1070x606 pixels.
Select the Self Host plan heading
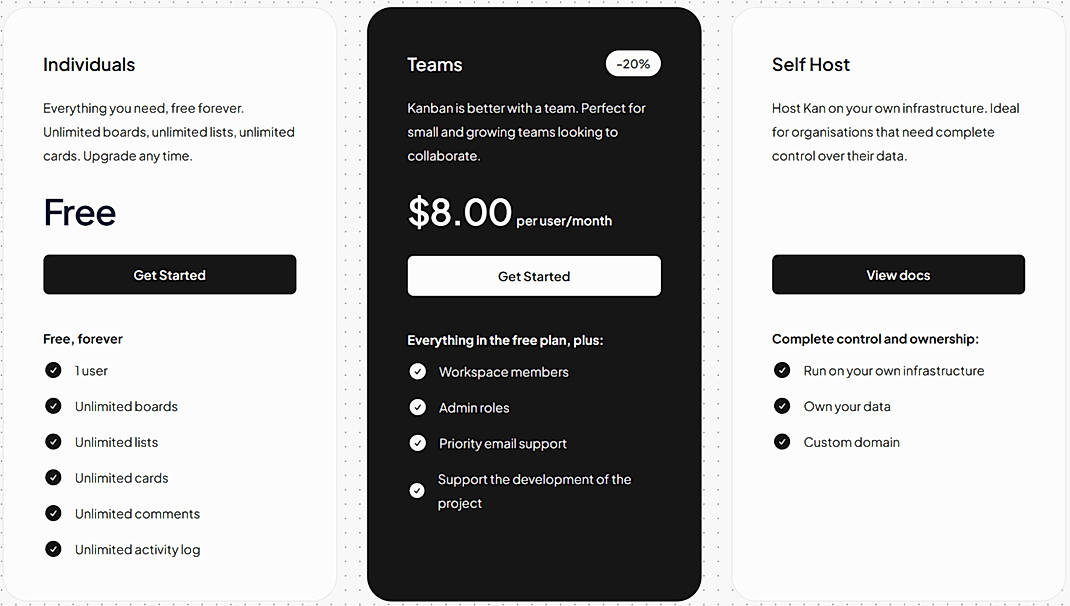click(x=811, y=65)
